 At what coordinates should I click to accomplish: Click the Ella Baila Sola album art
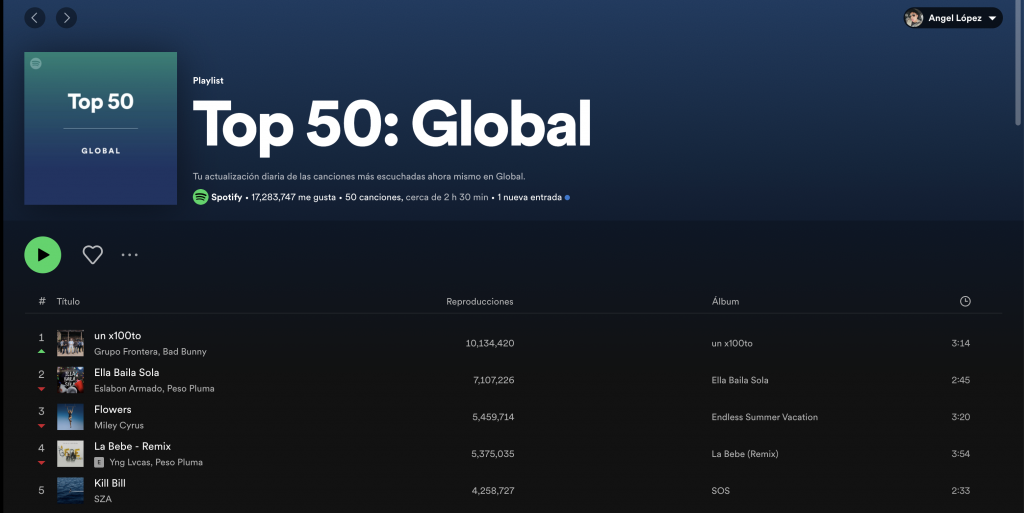pos(70,380)
